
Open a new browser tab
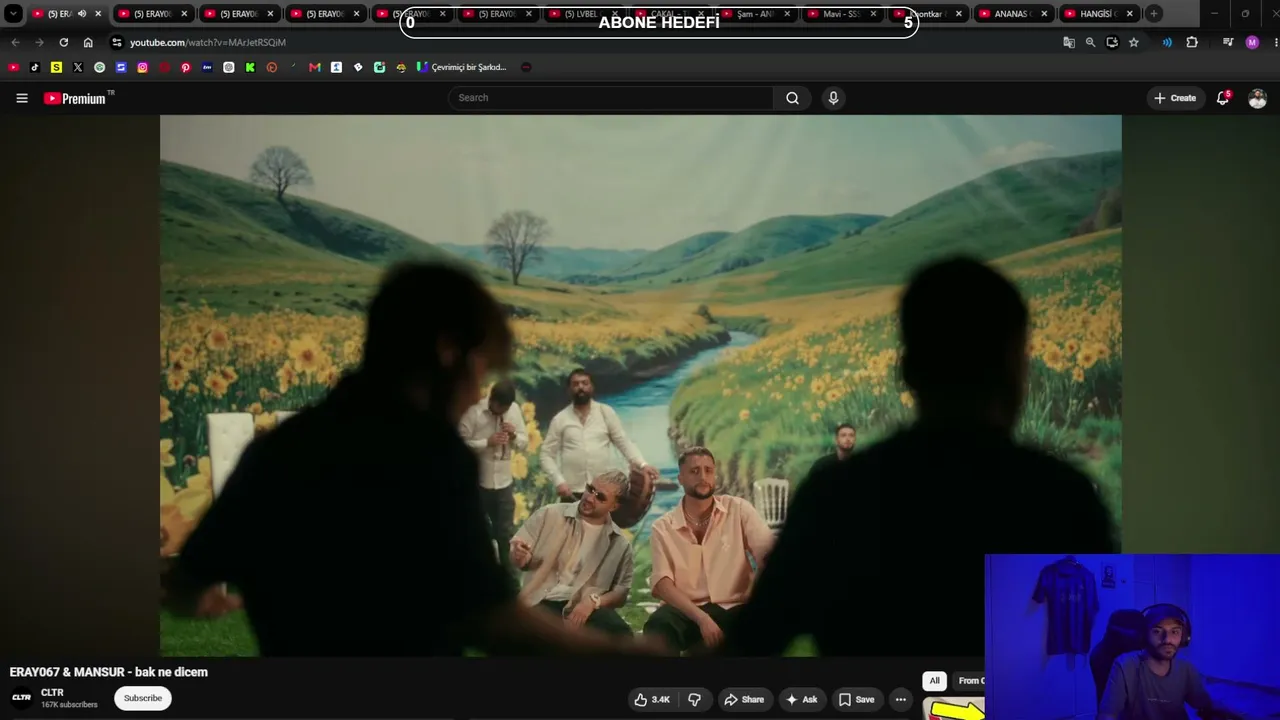(1154, 14)
